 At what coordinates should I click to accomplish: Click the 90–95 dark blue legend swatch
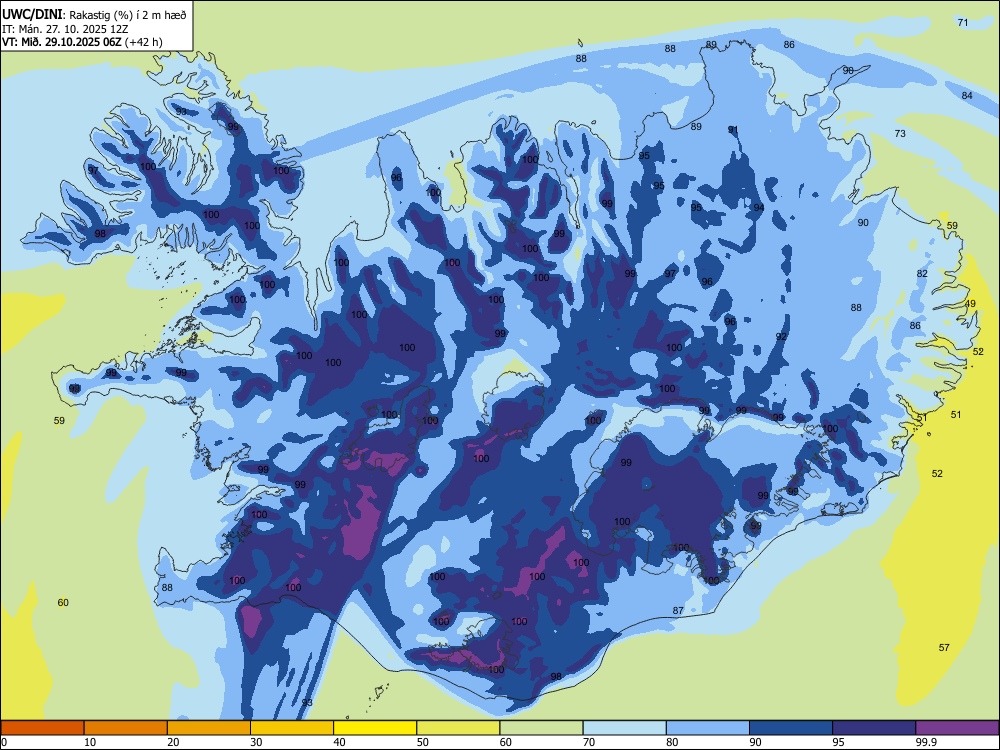coord(791,728)
